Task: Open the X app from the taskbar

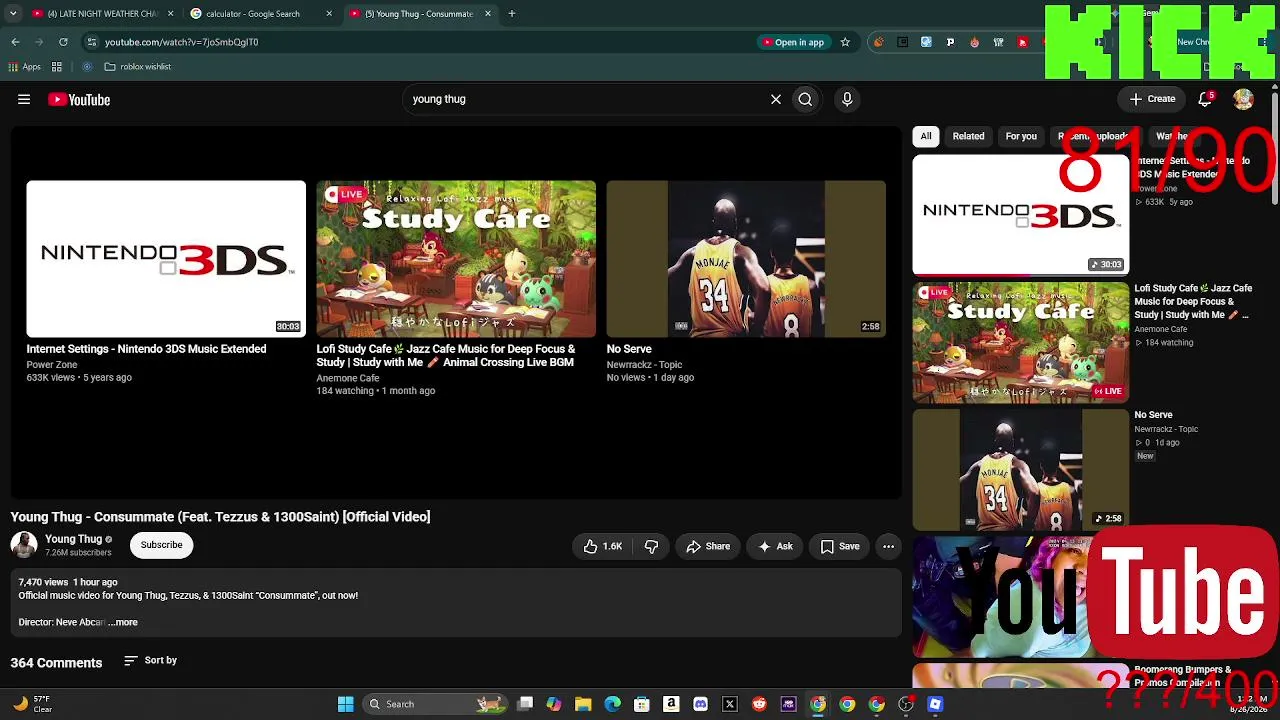Action: point(730,704)
